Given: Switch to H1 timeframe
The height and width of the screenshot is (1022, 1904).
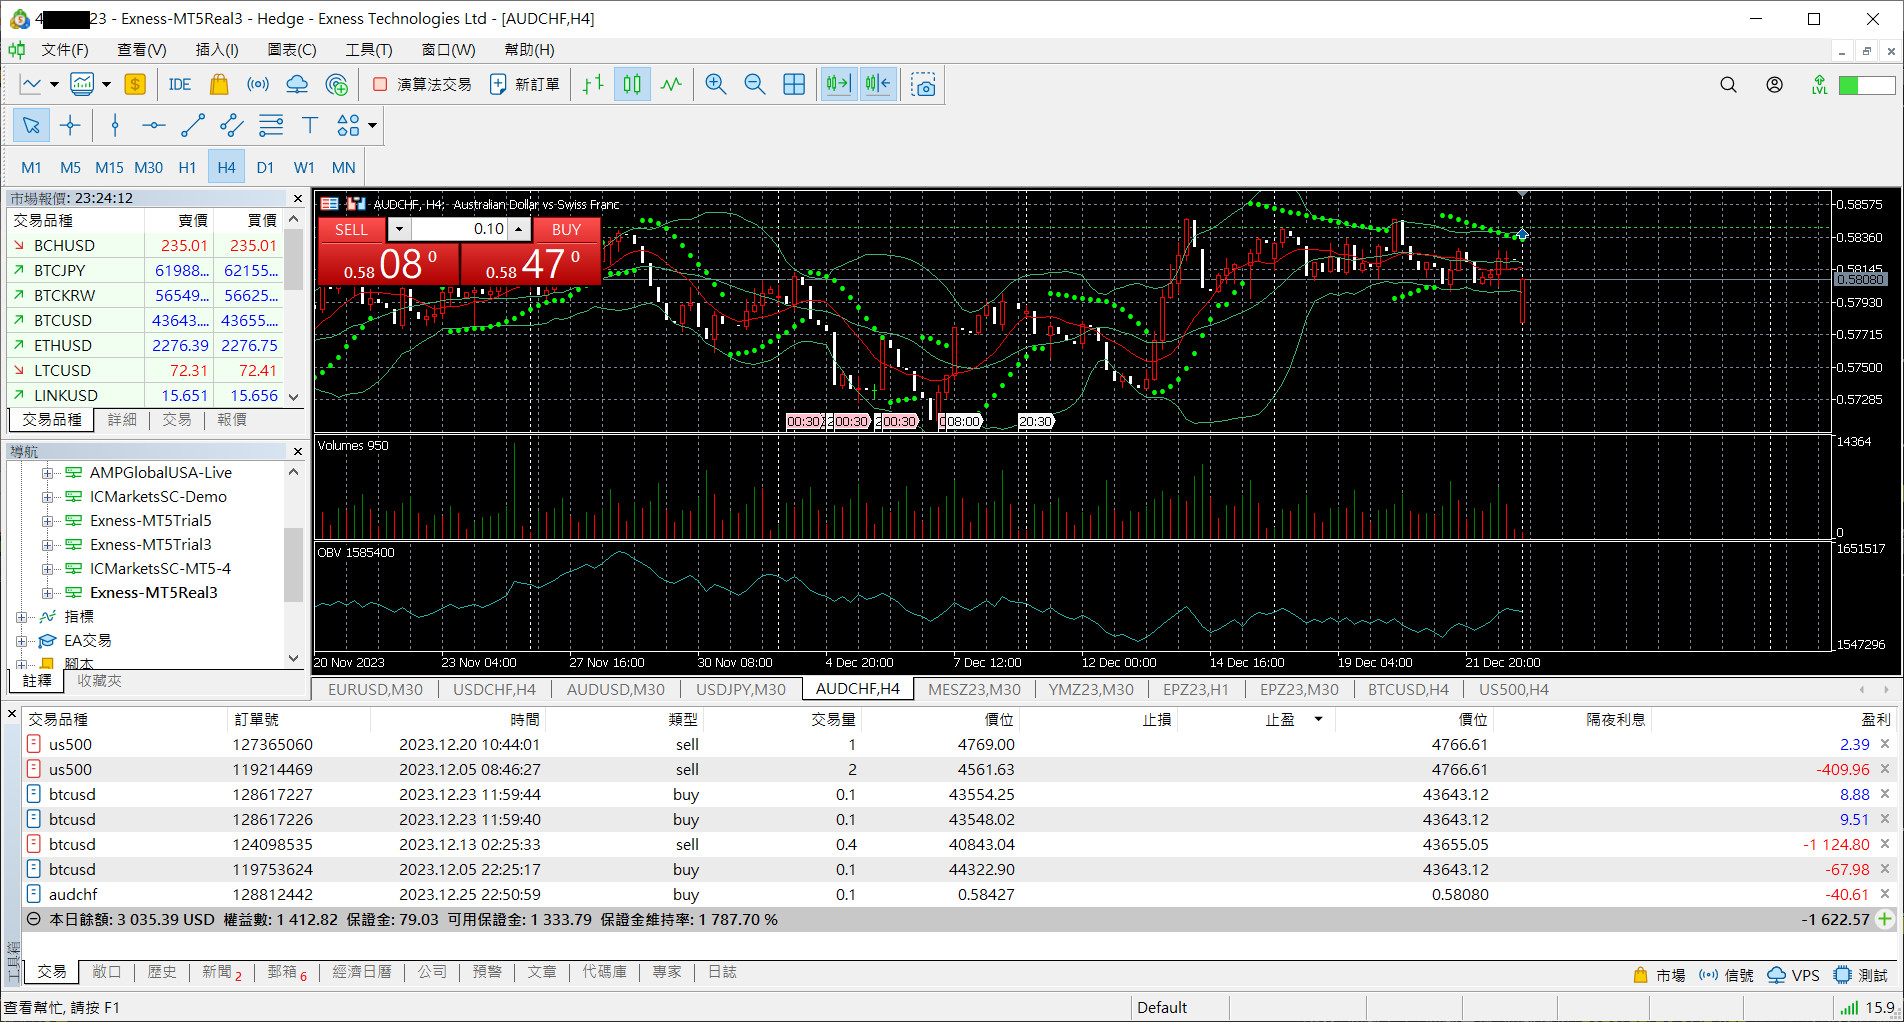Looking at the screenshot, I should coord(187,167).
